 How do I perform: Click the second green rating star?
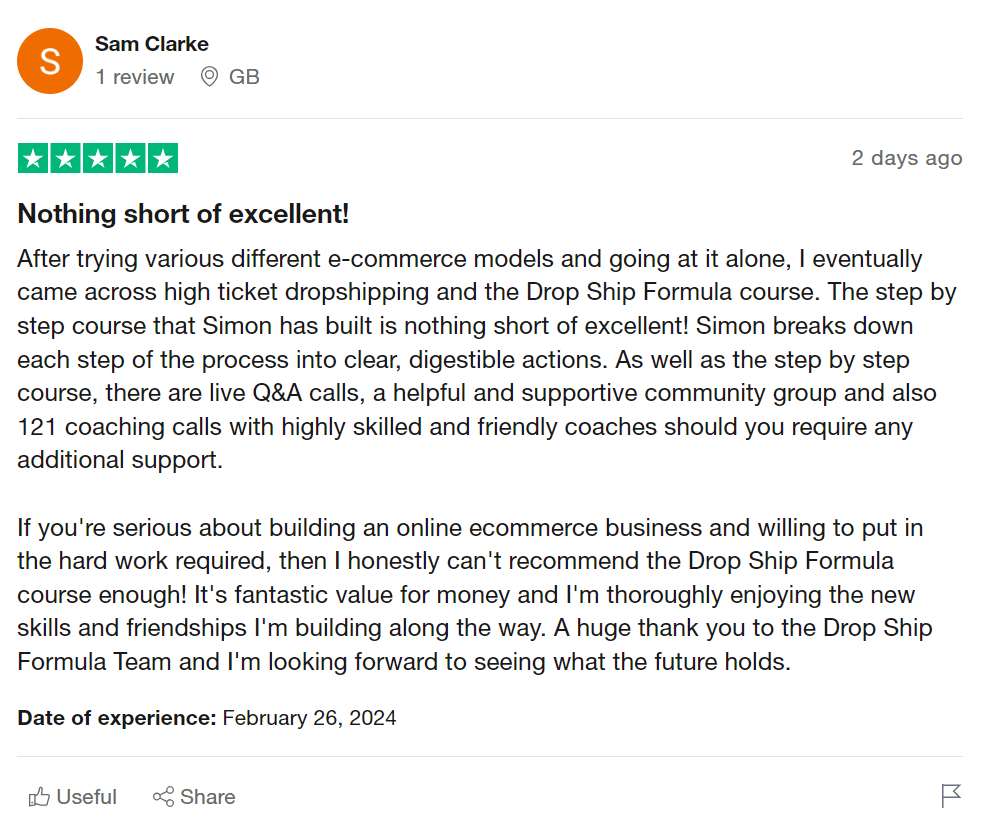pyautogui.click(x=65, y=158)
